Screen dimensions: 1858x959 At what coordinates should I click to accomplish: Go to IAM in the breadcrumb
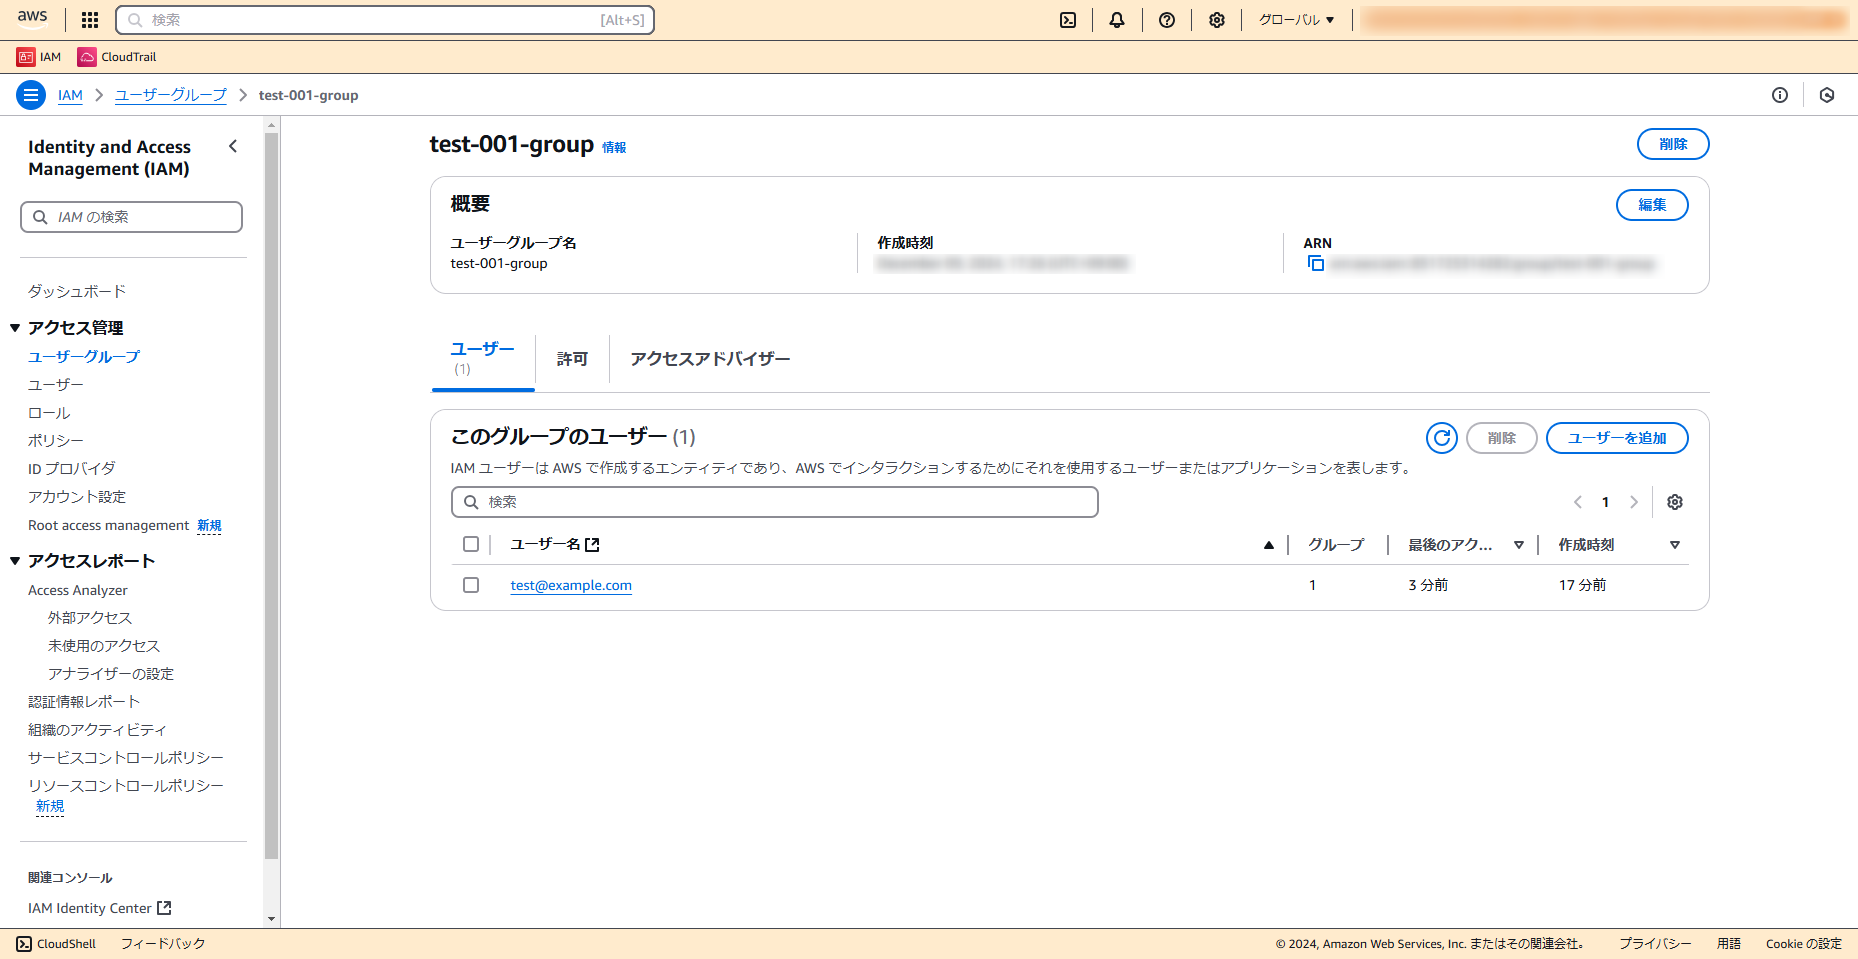click(x=70, y=95)
